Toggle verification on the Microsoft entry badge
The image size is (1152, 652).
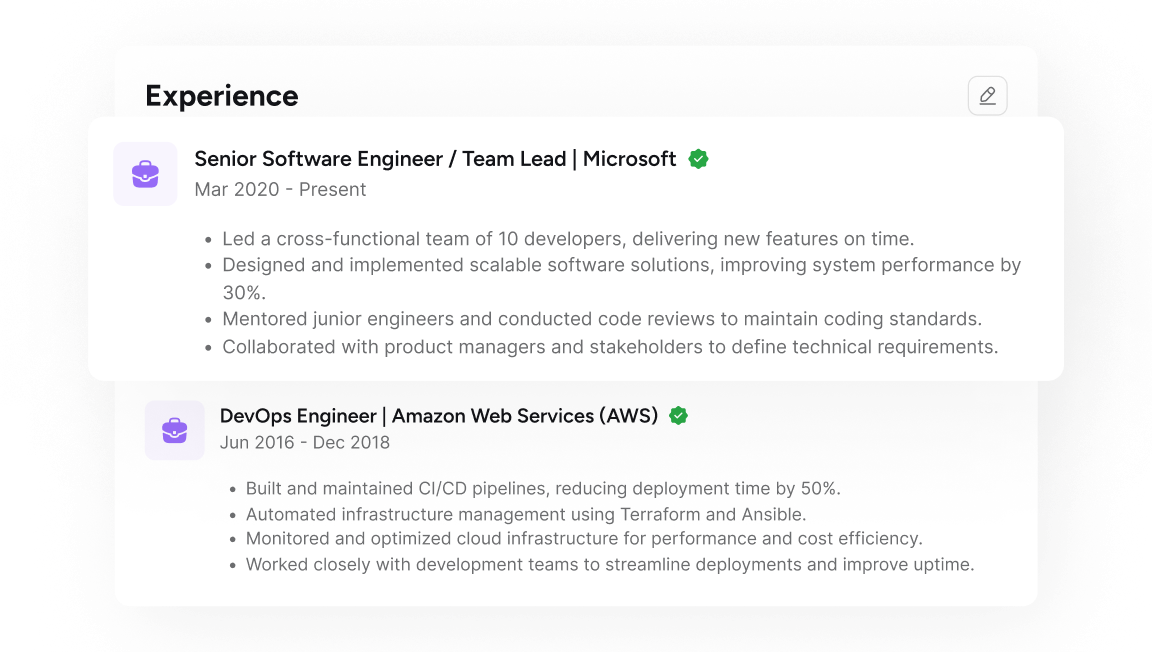tap(698, 158)
